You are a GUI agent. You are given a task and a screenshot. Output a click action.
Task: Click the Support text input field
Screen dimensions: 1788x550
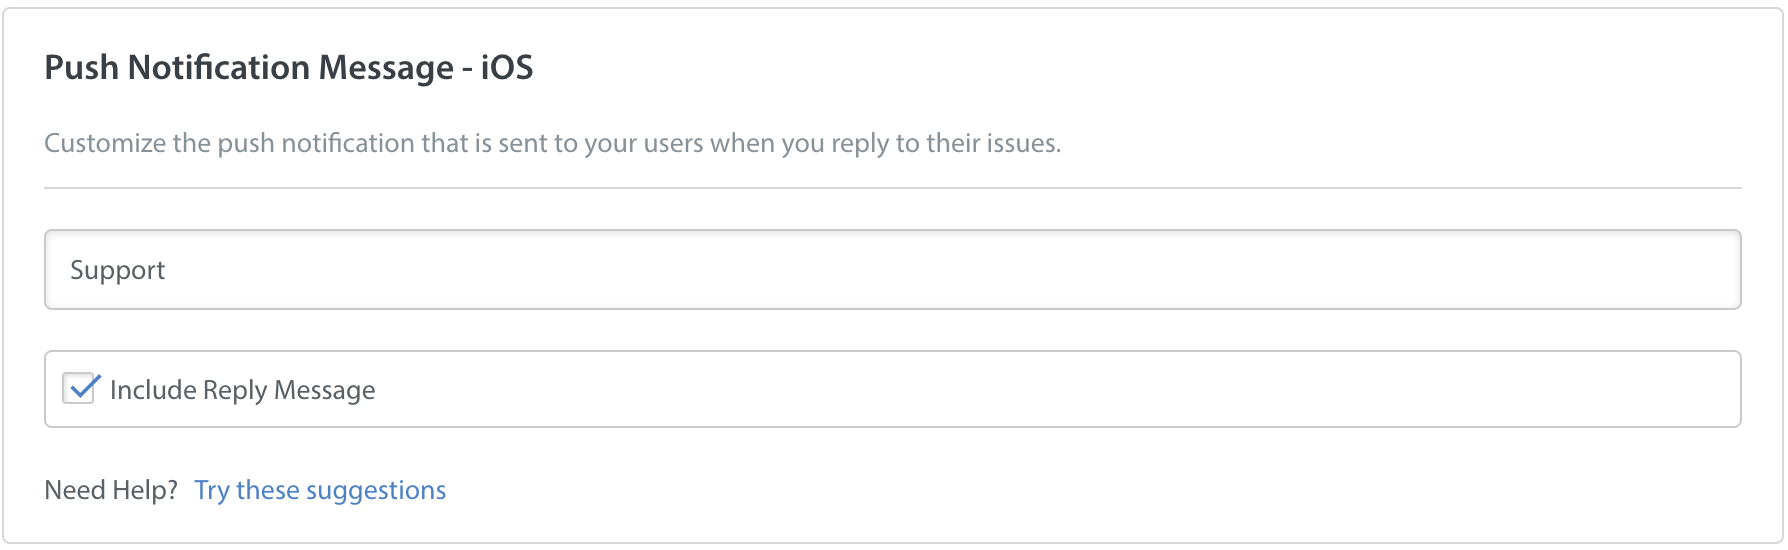892,270
